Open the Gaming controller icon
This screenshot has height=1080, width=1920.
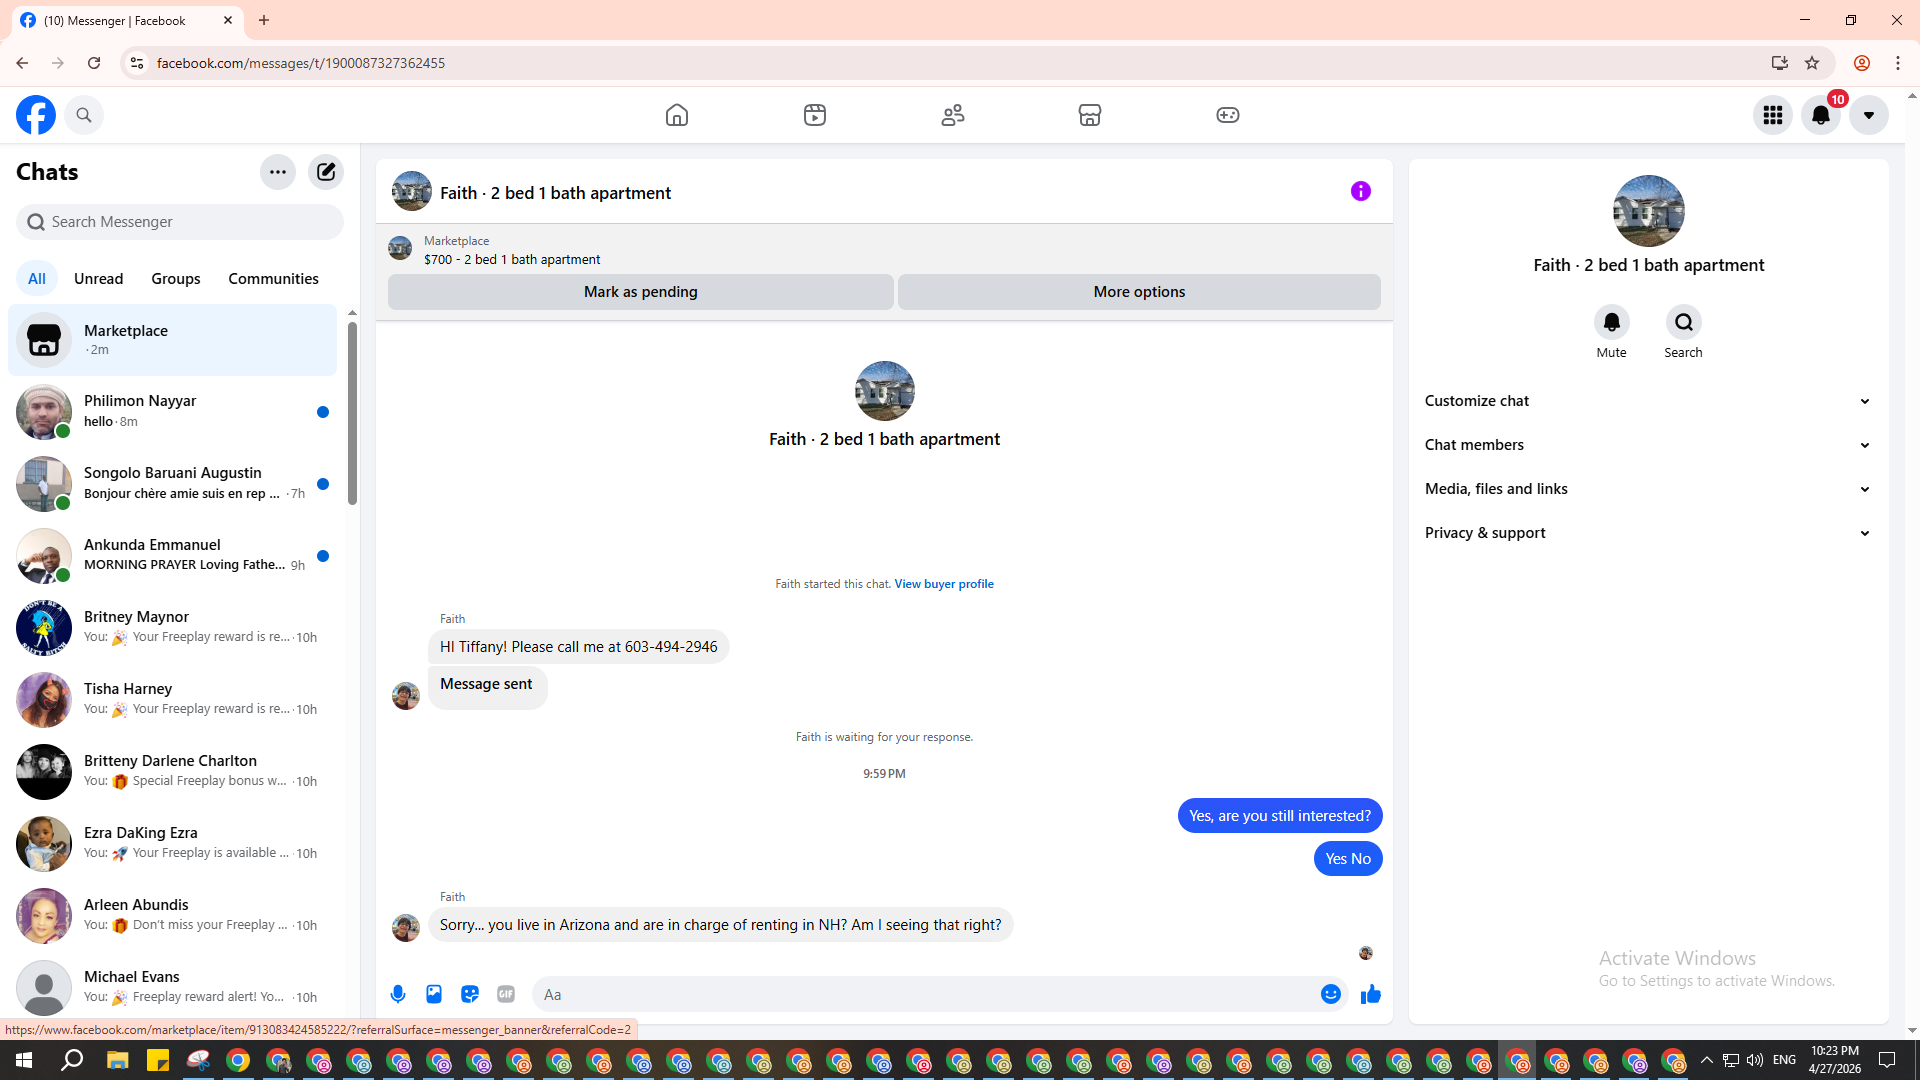pyautogui.click(x=1228, y=115)
